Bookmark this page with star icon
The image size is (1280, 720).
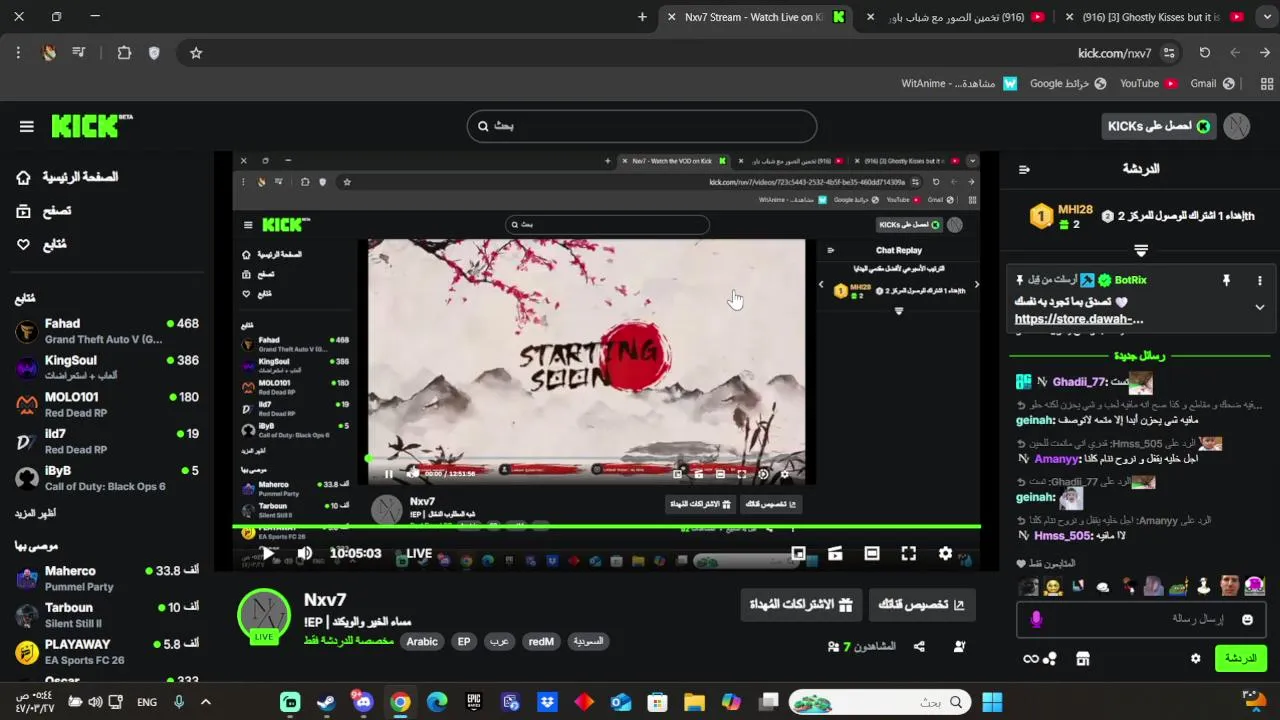[196, 53]
